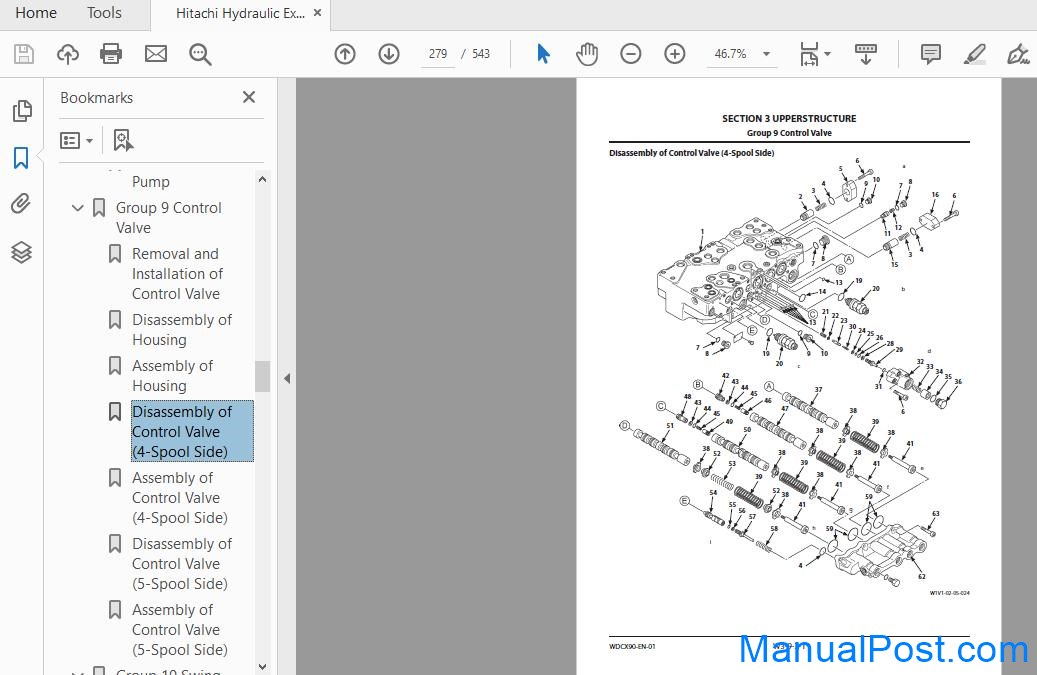Open Assembly of Housing bookmark
The width and height of the screenshot is (1037, 675).
pyautogui.click(x=173, y=376)
